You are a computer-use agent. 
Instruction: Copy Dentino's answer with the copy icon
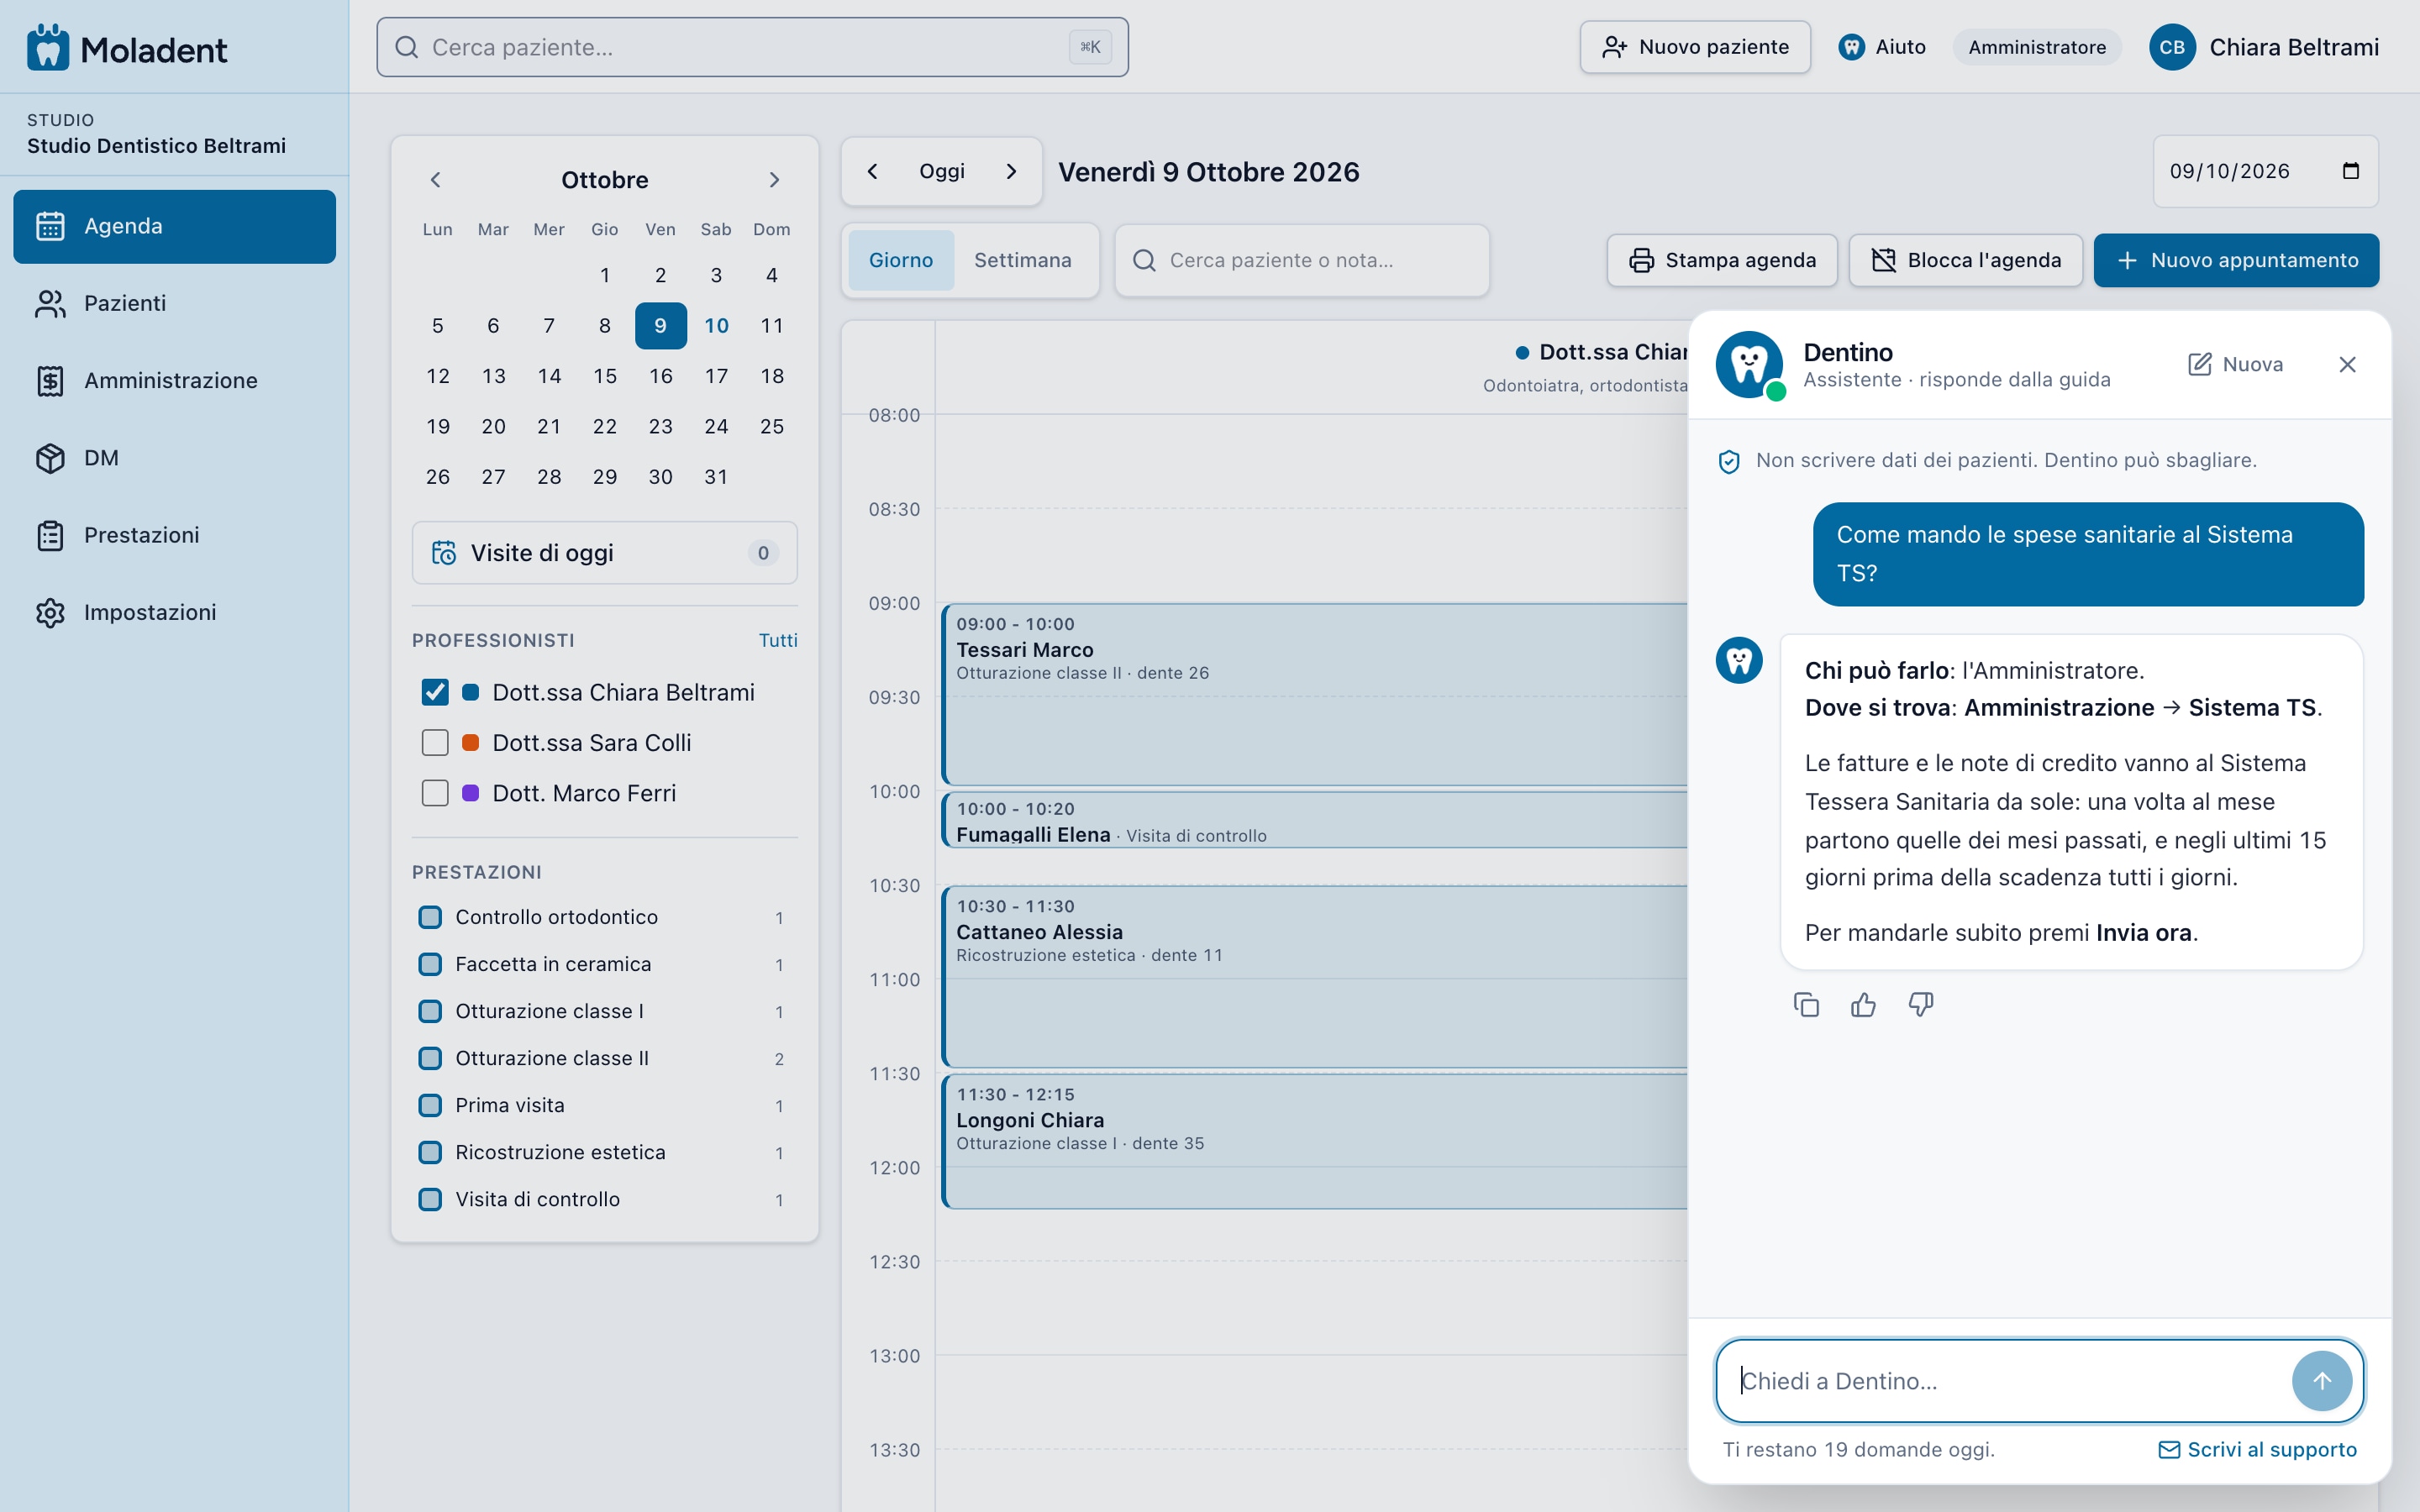point(1806,1005)
